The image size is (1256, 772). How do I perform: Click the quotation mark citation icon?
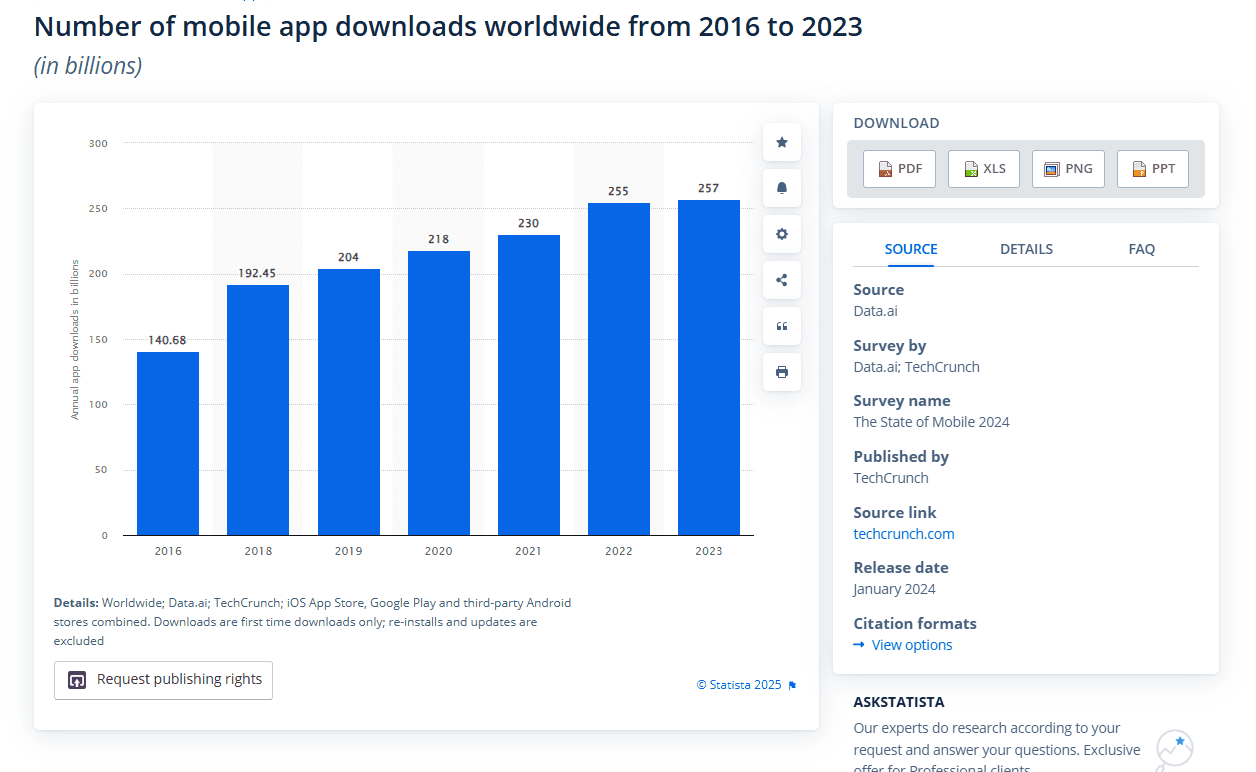[x=781, y=326]
